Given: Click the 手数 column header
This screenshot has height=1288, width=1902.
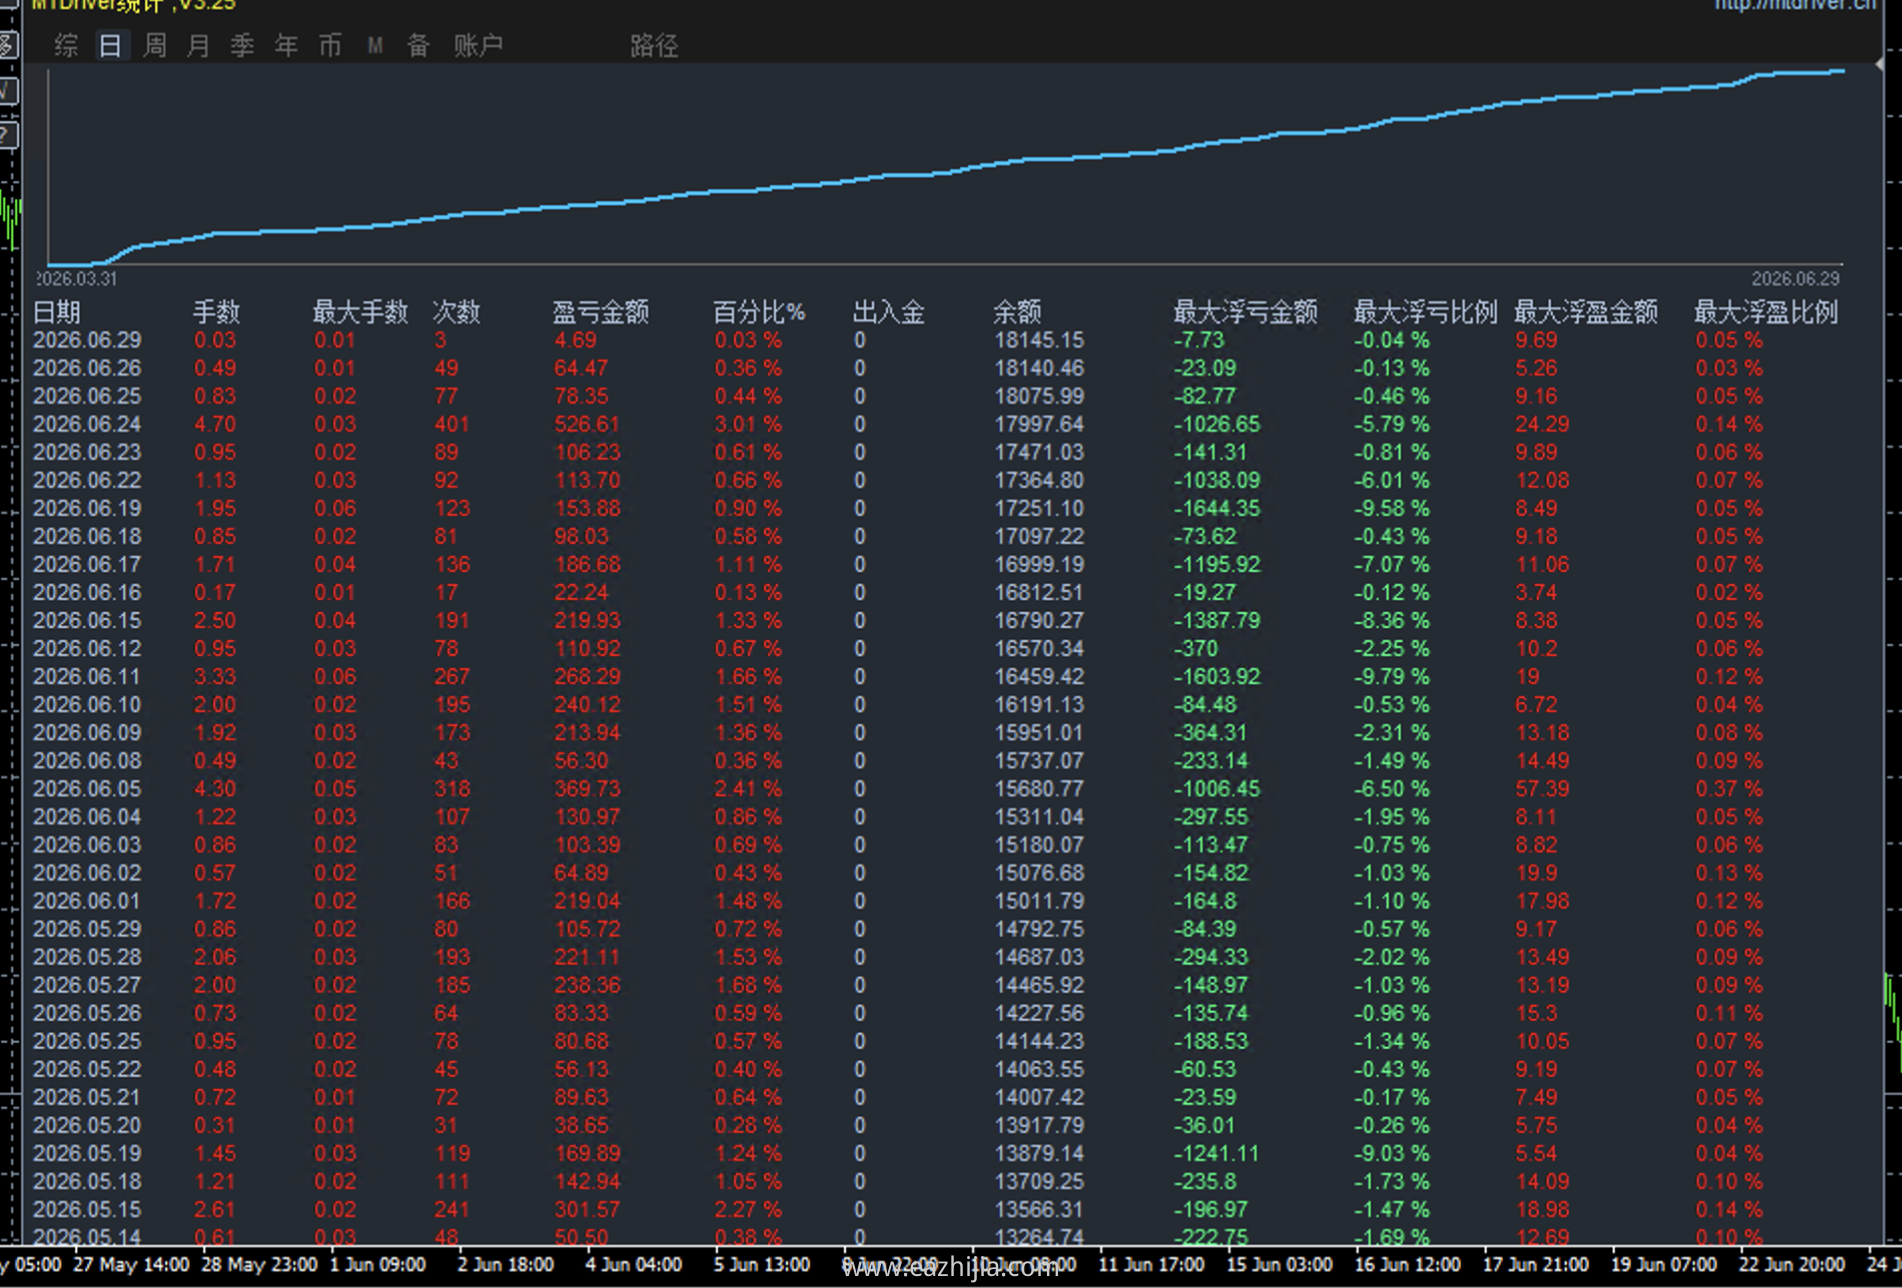Looking at the screenshot, I should pyautogui.click(x=217, y=312).
